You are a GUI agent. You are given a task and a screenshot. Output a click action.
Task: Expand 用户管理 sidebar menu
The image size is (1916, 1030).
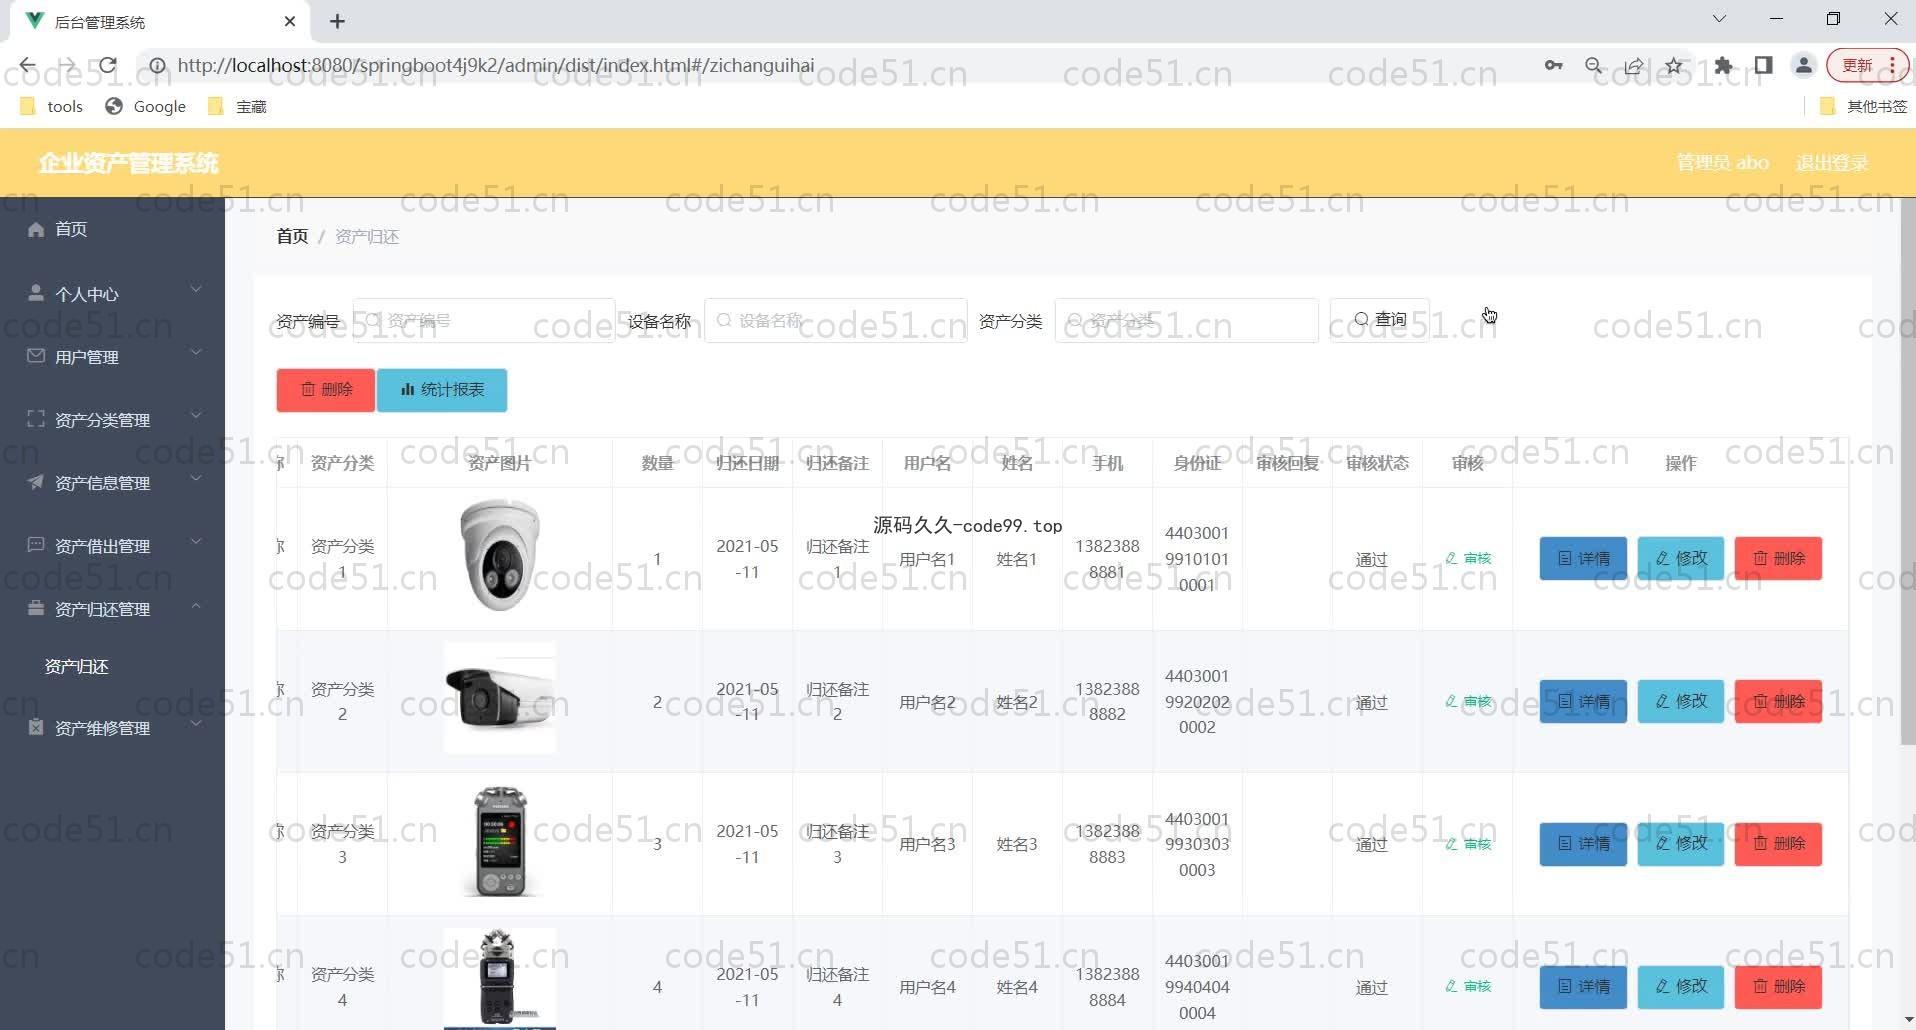112,356
